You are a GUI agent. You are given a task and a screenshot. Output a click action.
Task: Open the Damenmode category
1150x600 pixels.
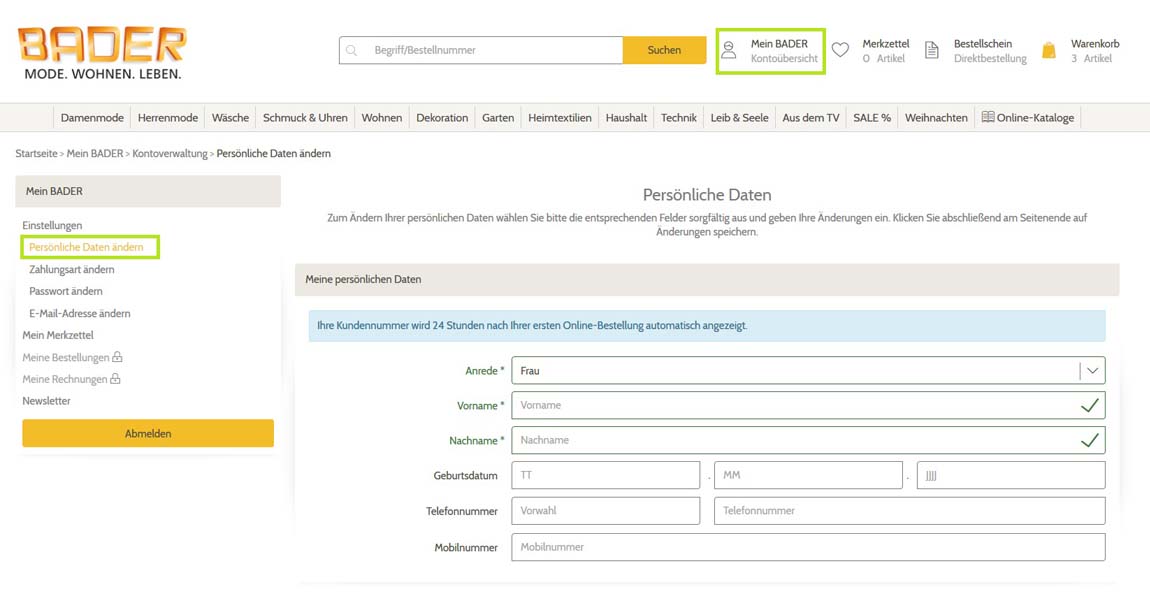click(92, 118)
